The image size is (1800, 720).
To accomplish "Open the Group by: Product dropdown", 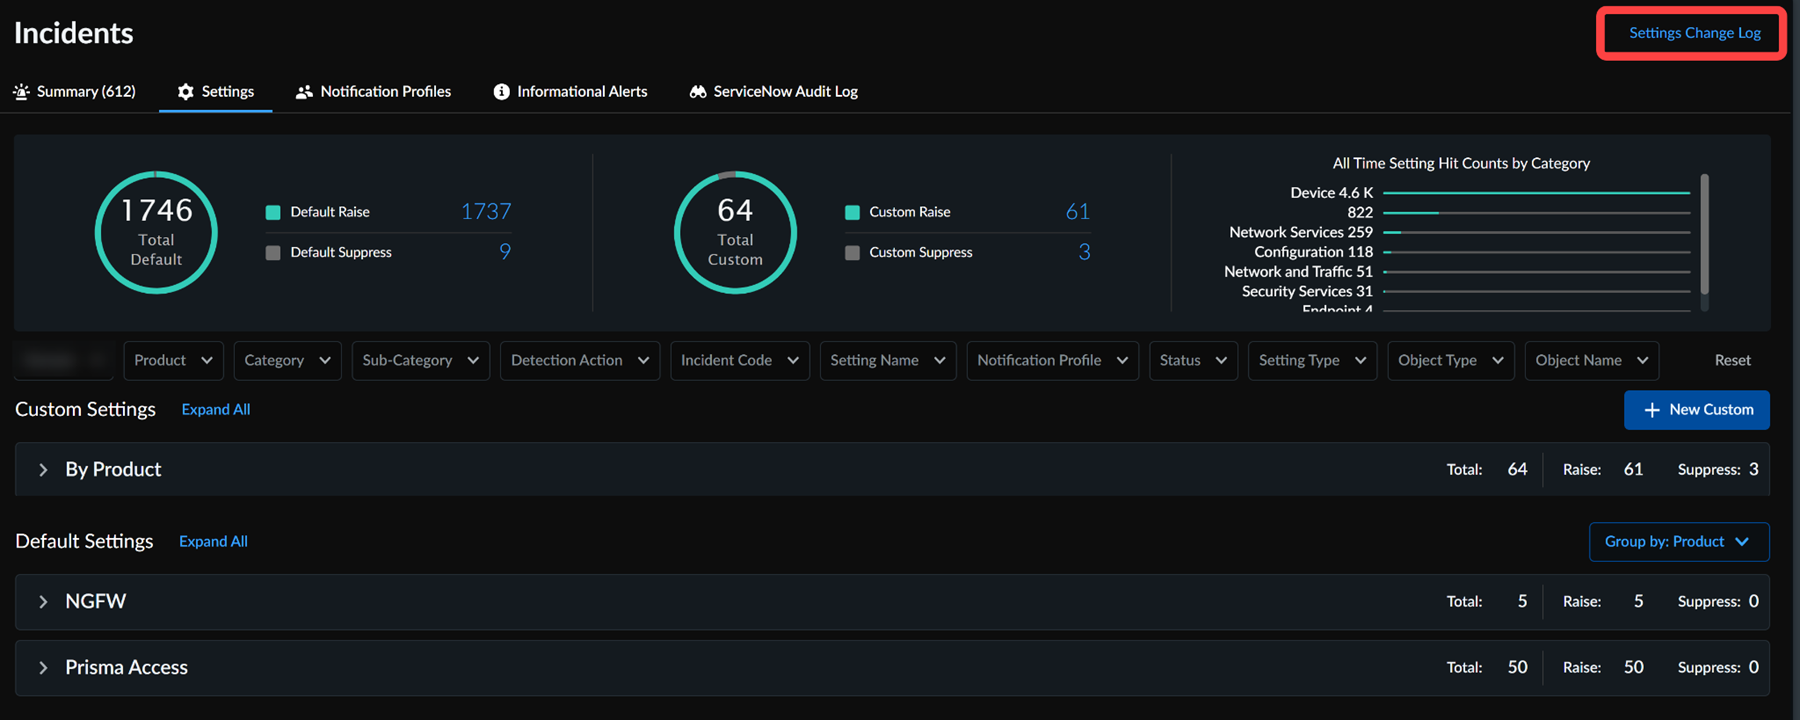I will [1679, 542].
